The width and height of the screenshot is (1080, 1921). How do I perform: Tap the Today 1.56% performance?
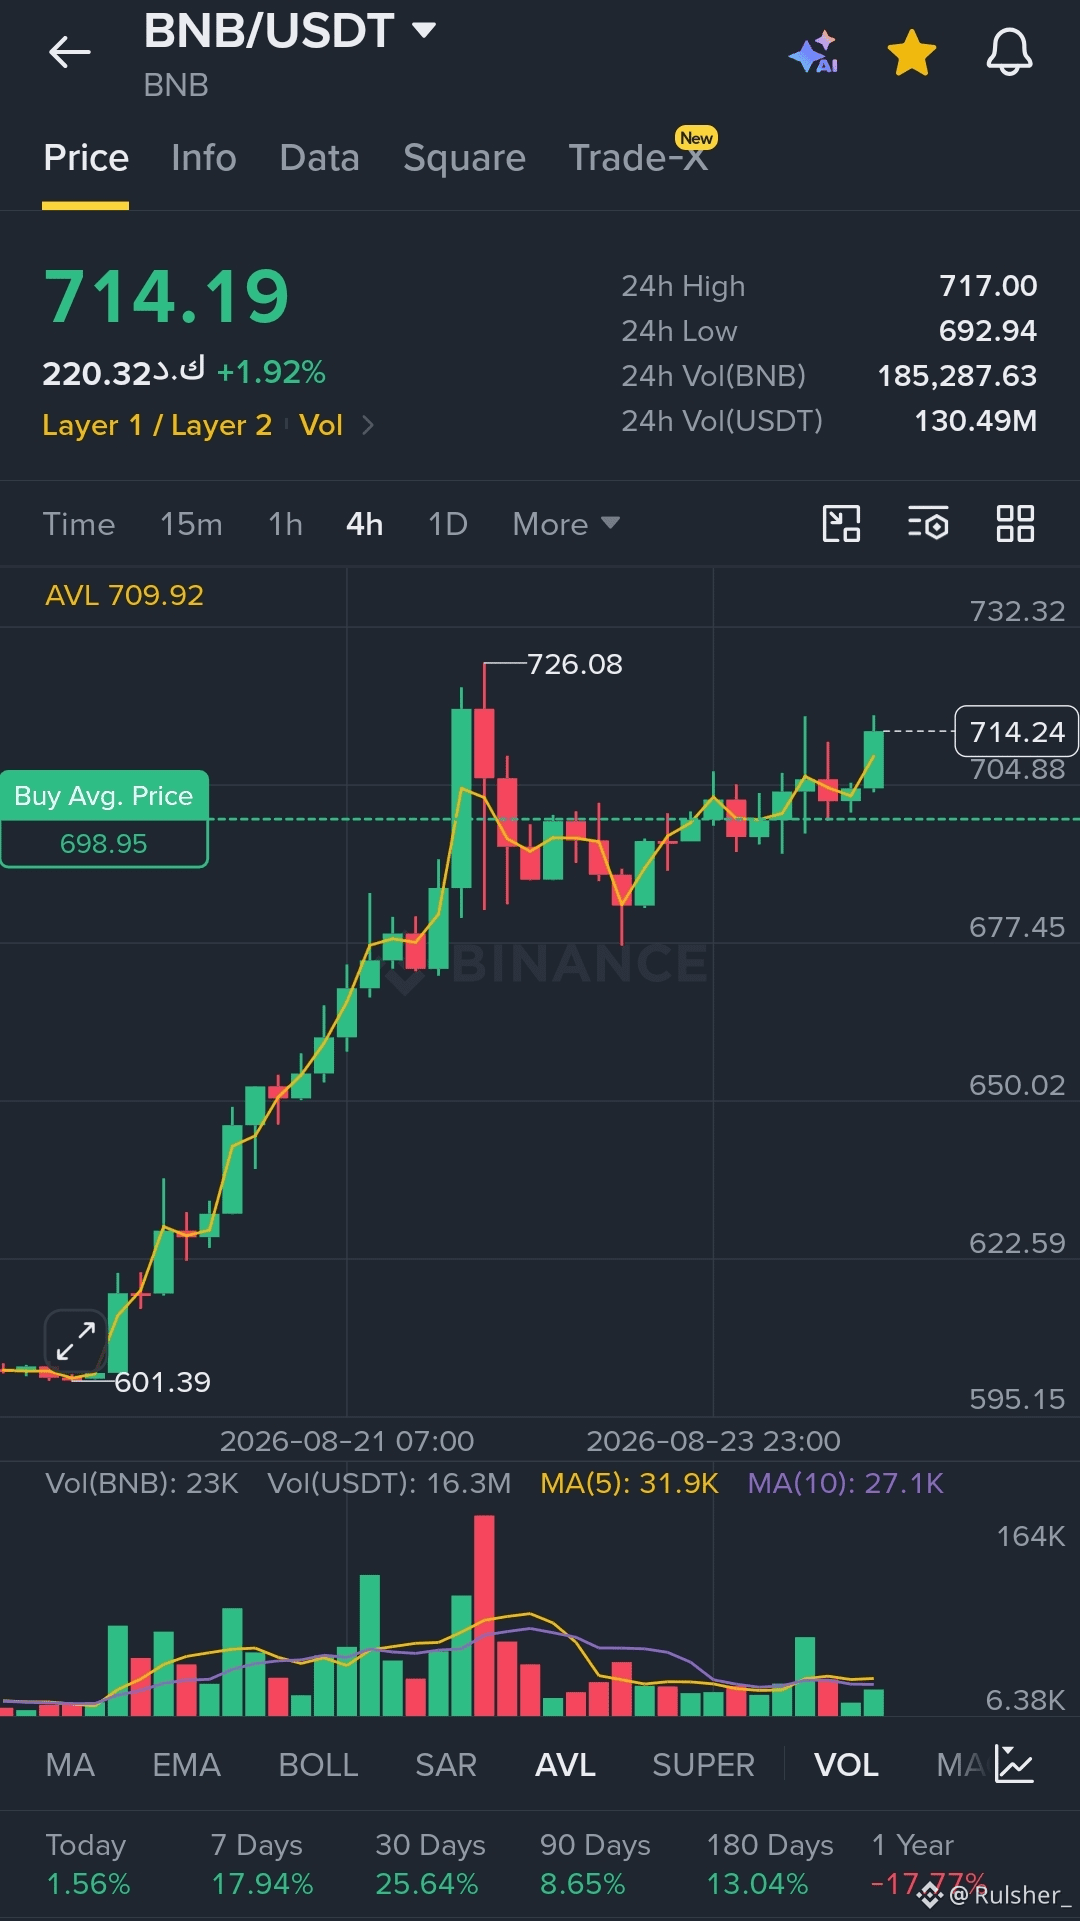click(88, 1864)
